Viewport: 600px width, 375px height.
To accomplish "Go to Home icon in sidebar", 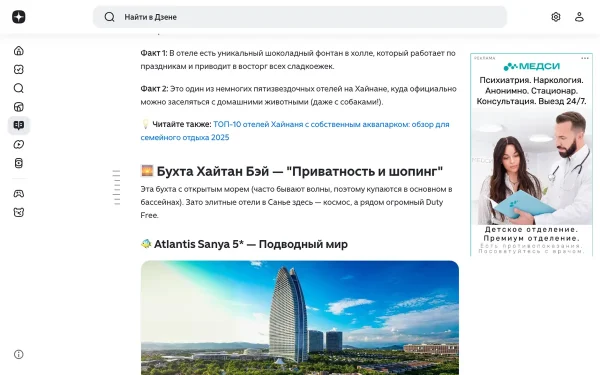I will click(18, 51).
